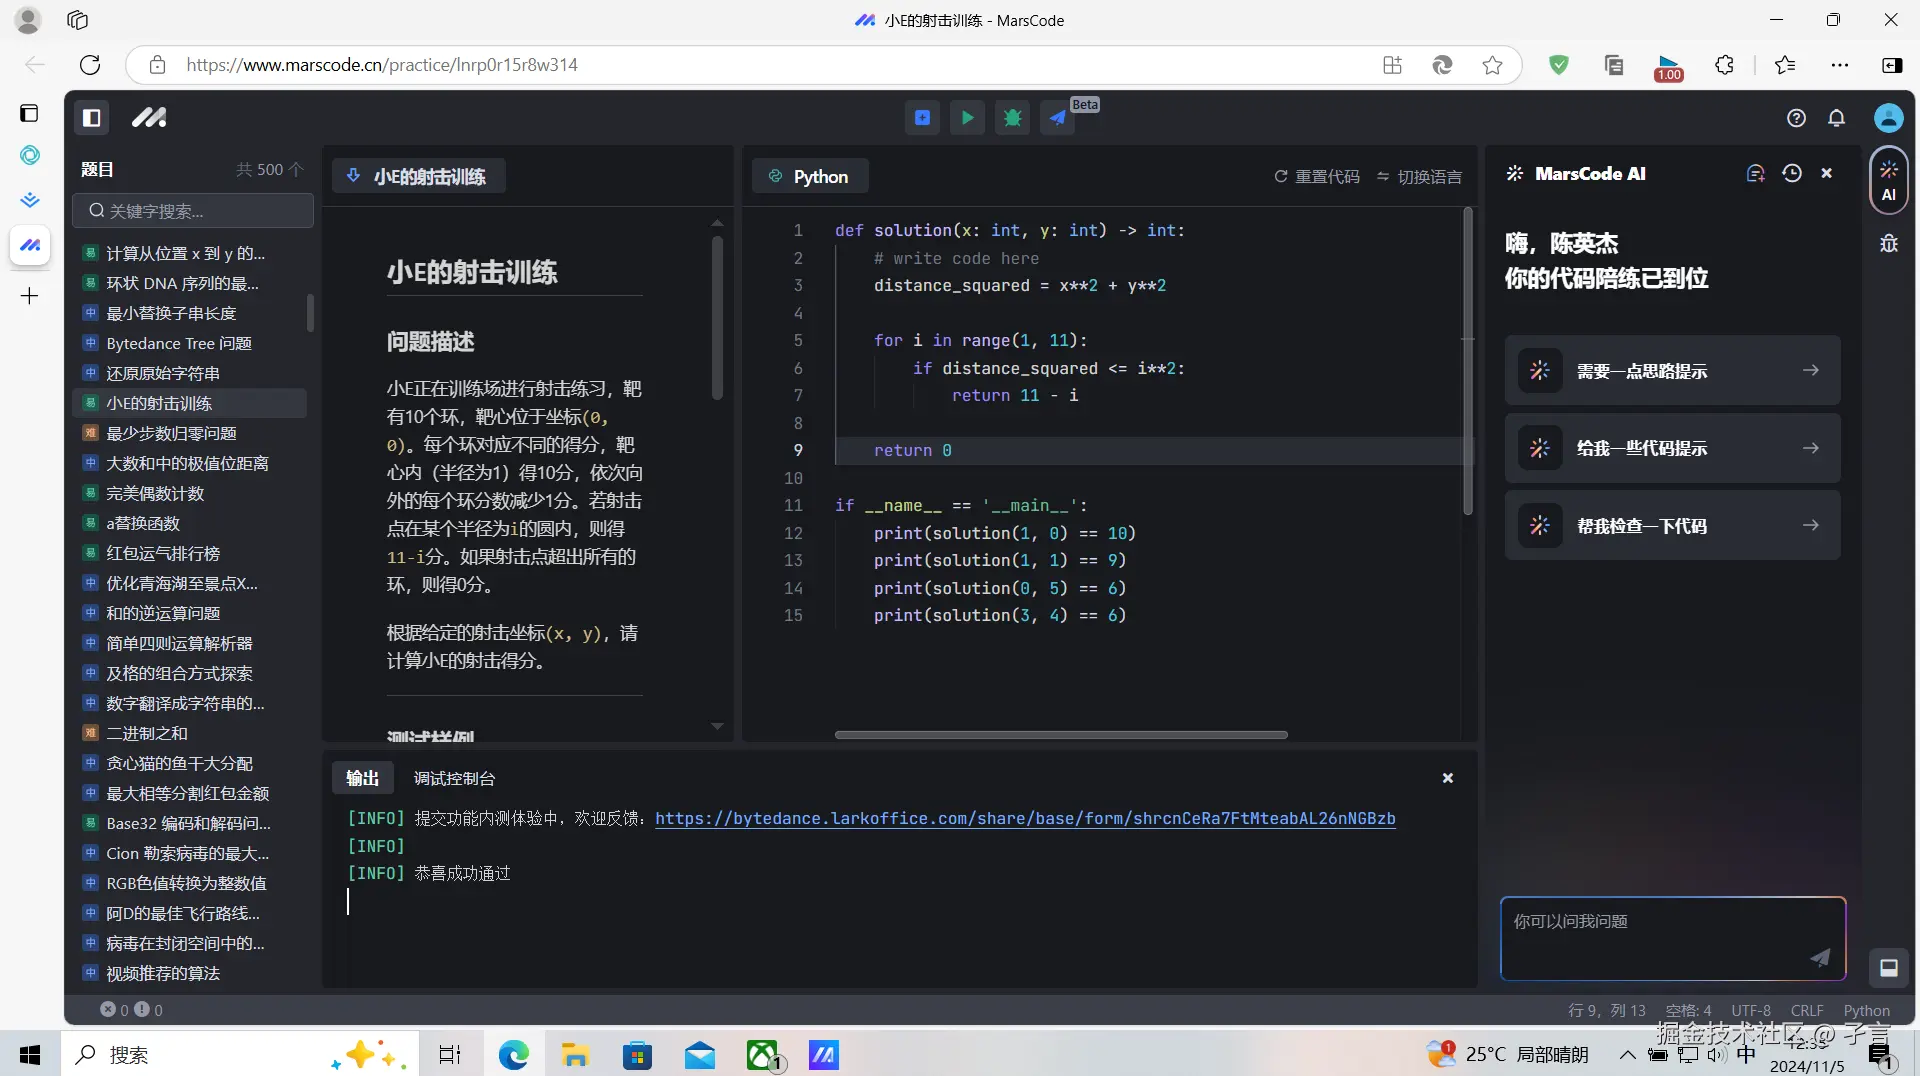Viewport: 1920px width, 1076px height.
Task: View AI chat history via clock icon
Action: (x=1791, y=173)
